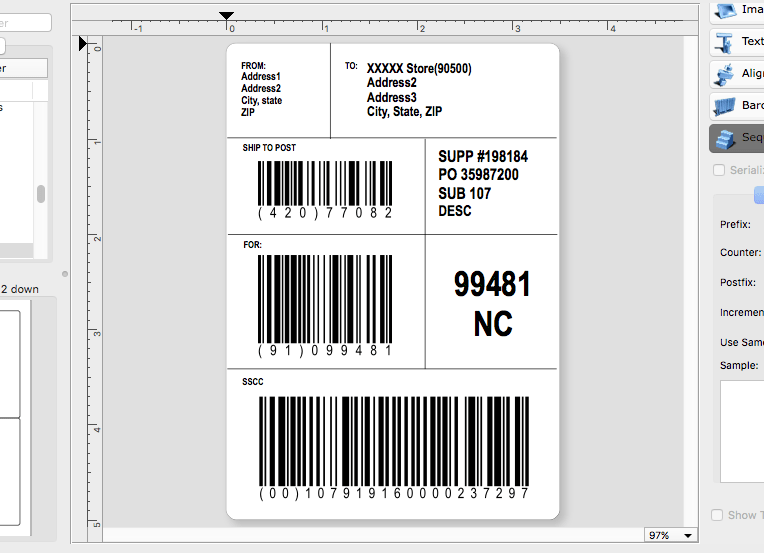Image resolution: width=764 pixels, height=553 pixels.
Task: Select the large 99481 text
Action: [x=492, y=284]
